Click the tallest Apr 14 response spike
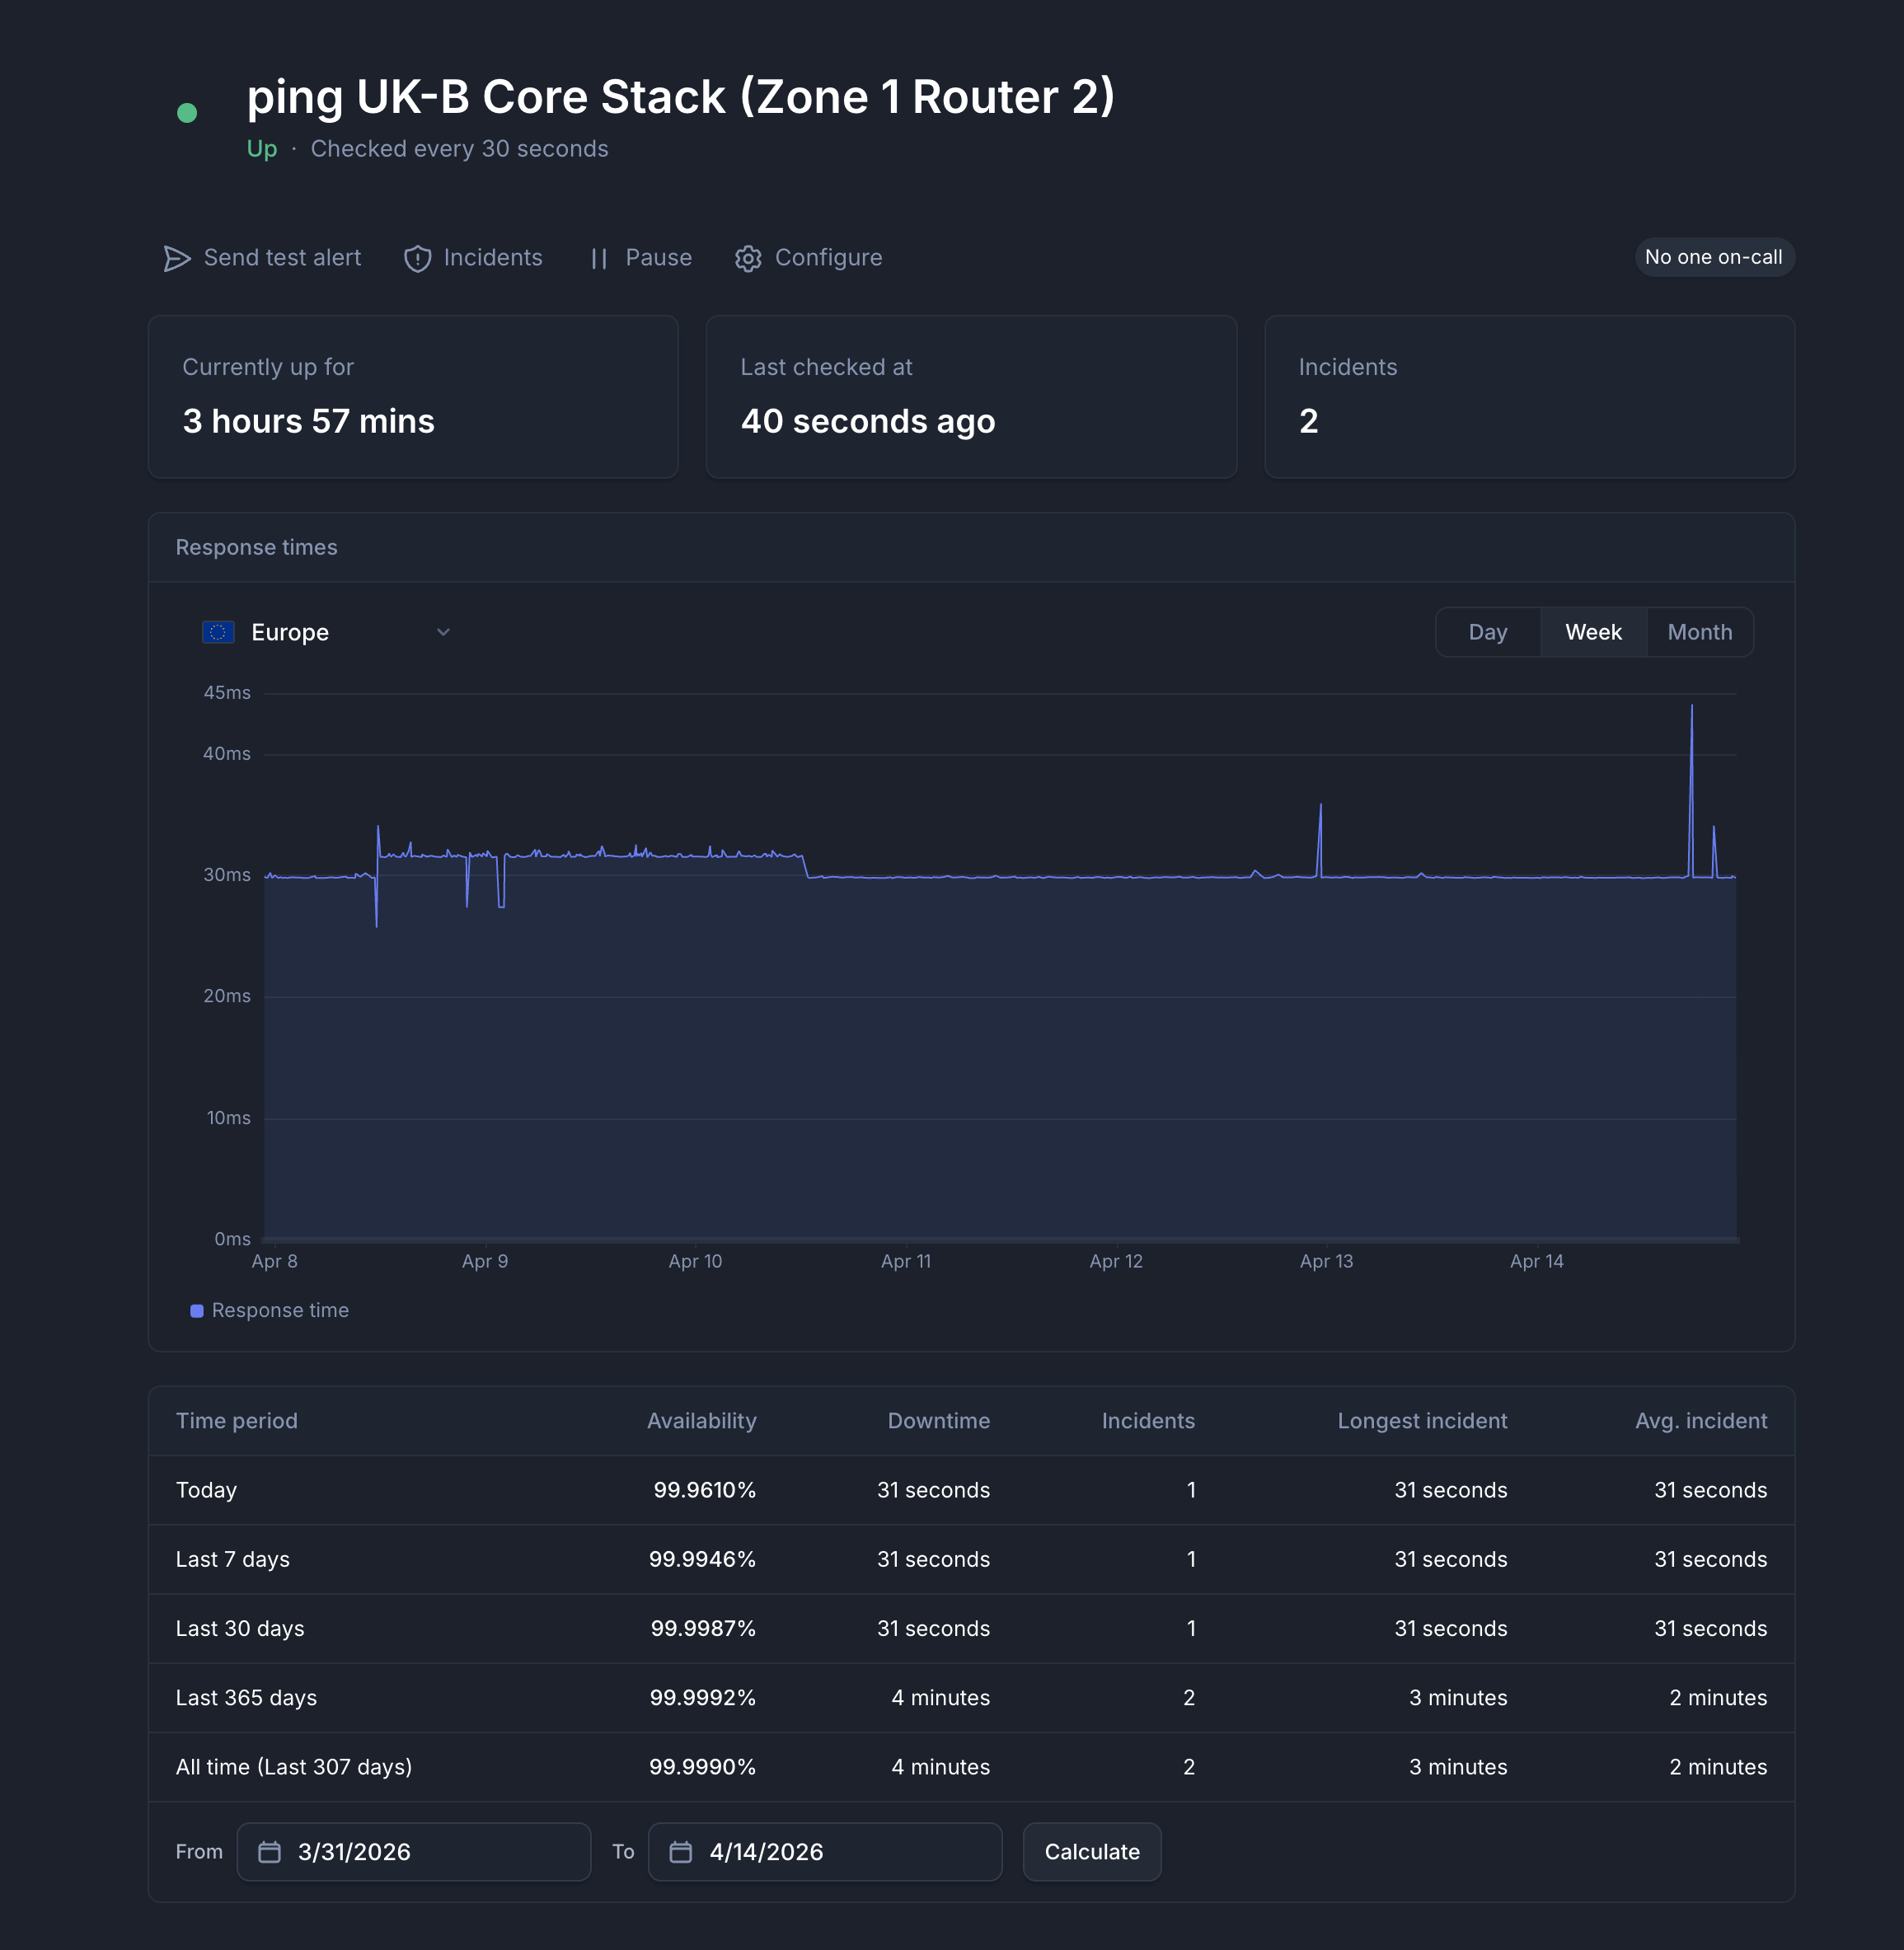This screenshot has width=1904, height=1950. [1691, 708]
